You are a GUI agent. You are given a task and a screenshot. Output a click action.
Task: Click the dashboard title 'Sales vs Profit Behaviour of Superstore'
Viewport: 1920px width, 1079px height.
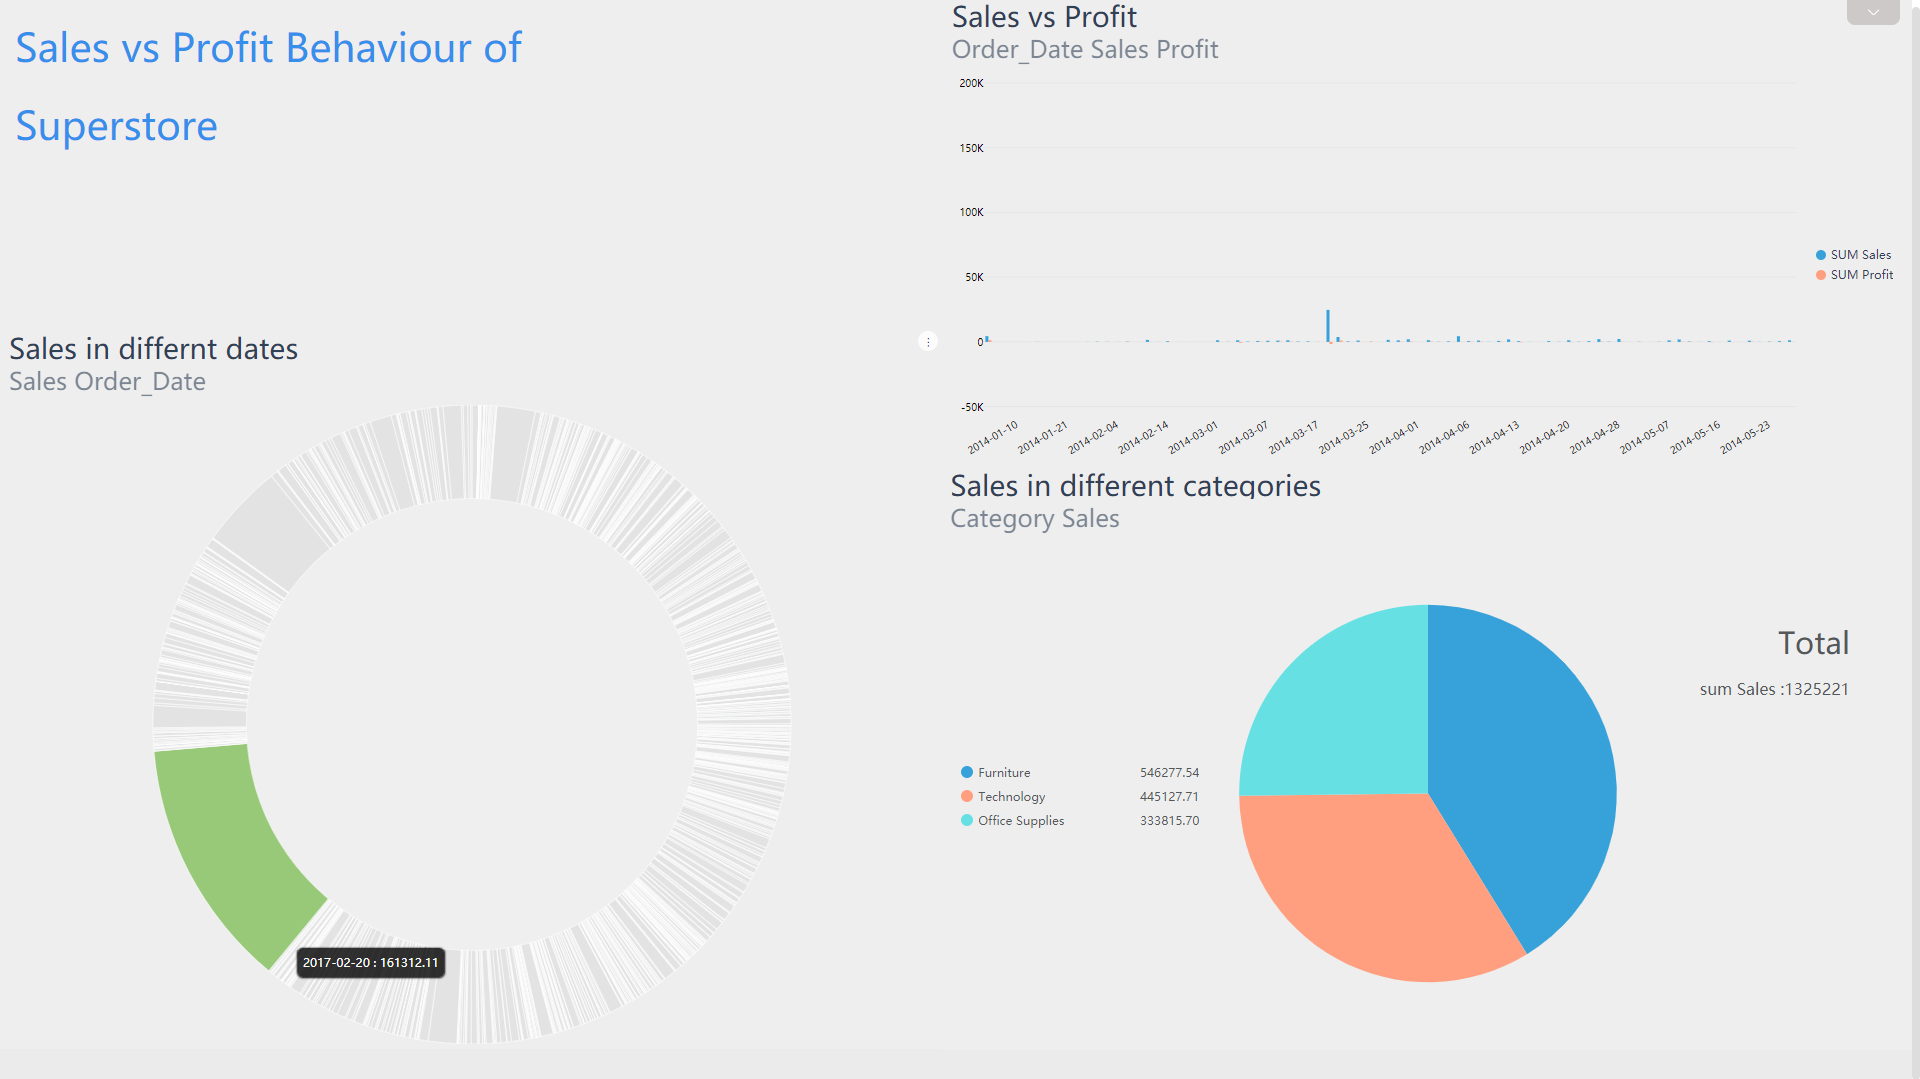[x=268, y=87]
